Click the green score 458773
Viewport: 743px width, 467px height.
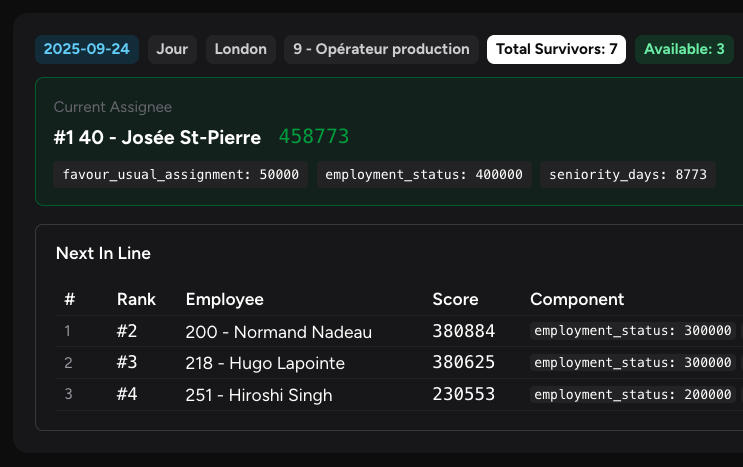(314, 137)
